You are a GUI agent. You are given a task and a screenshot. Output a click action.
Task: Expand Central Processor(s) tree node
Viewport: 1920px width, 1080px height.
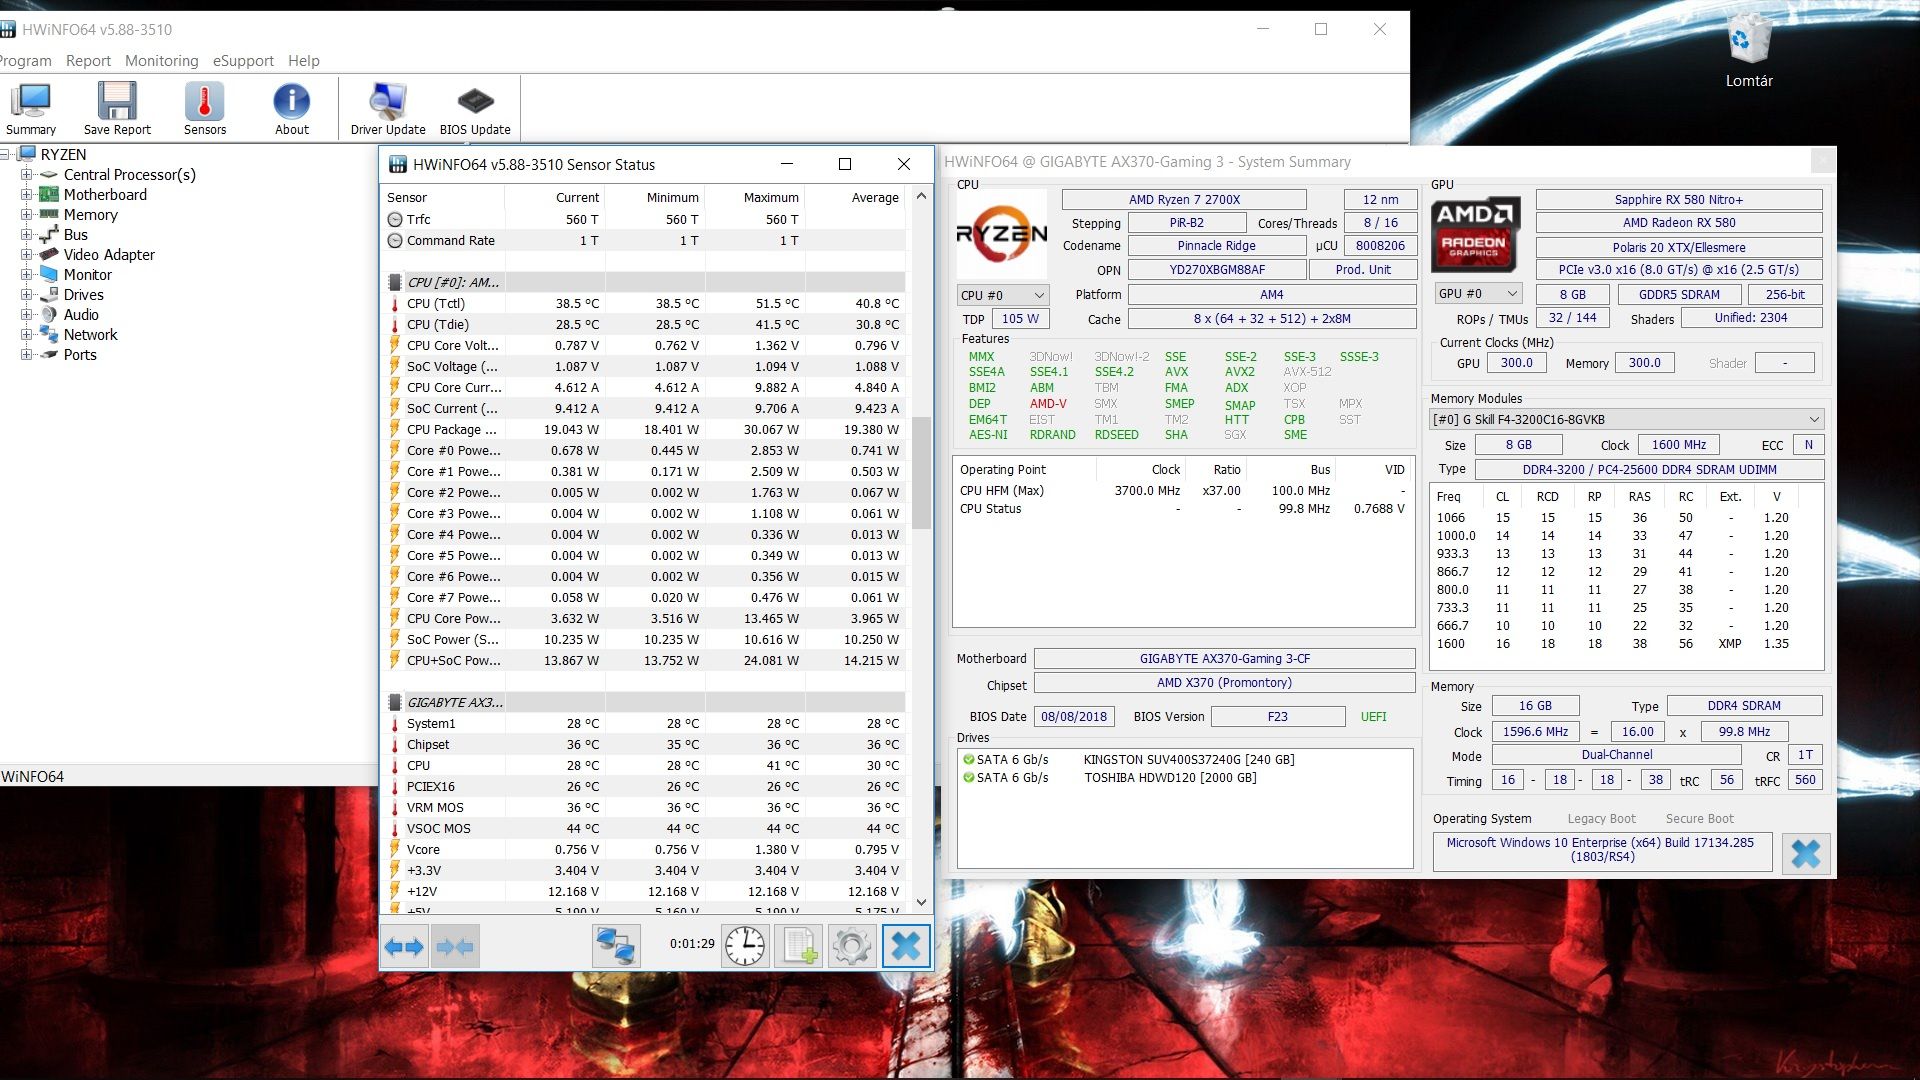27,174
